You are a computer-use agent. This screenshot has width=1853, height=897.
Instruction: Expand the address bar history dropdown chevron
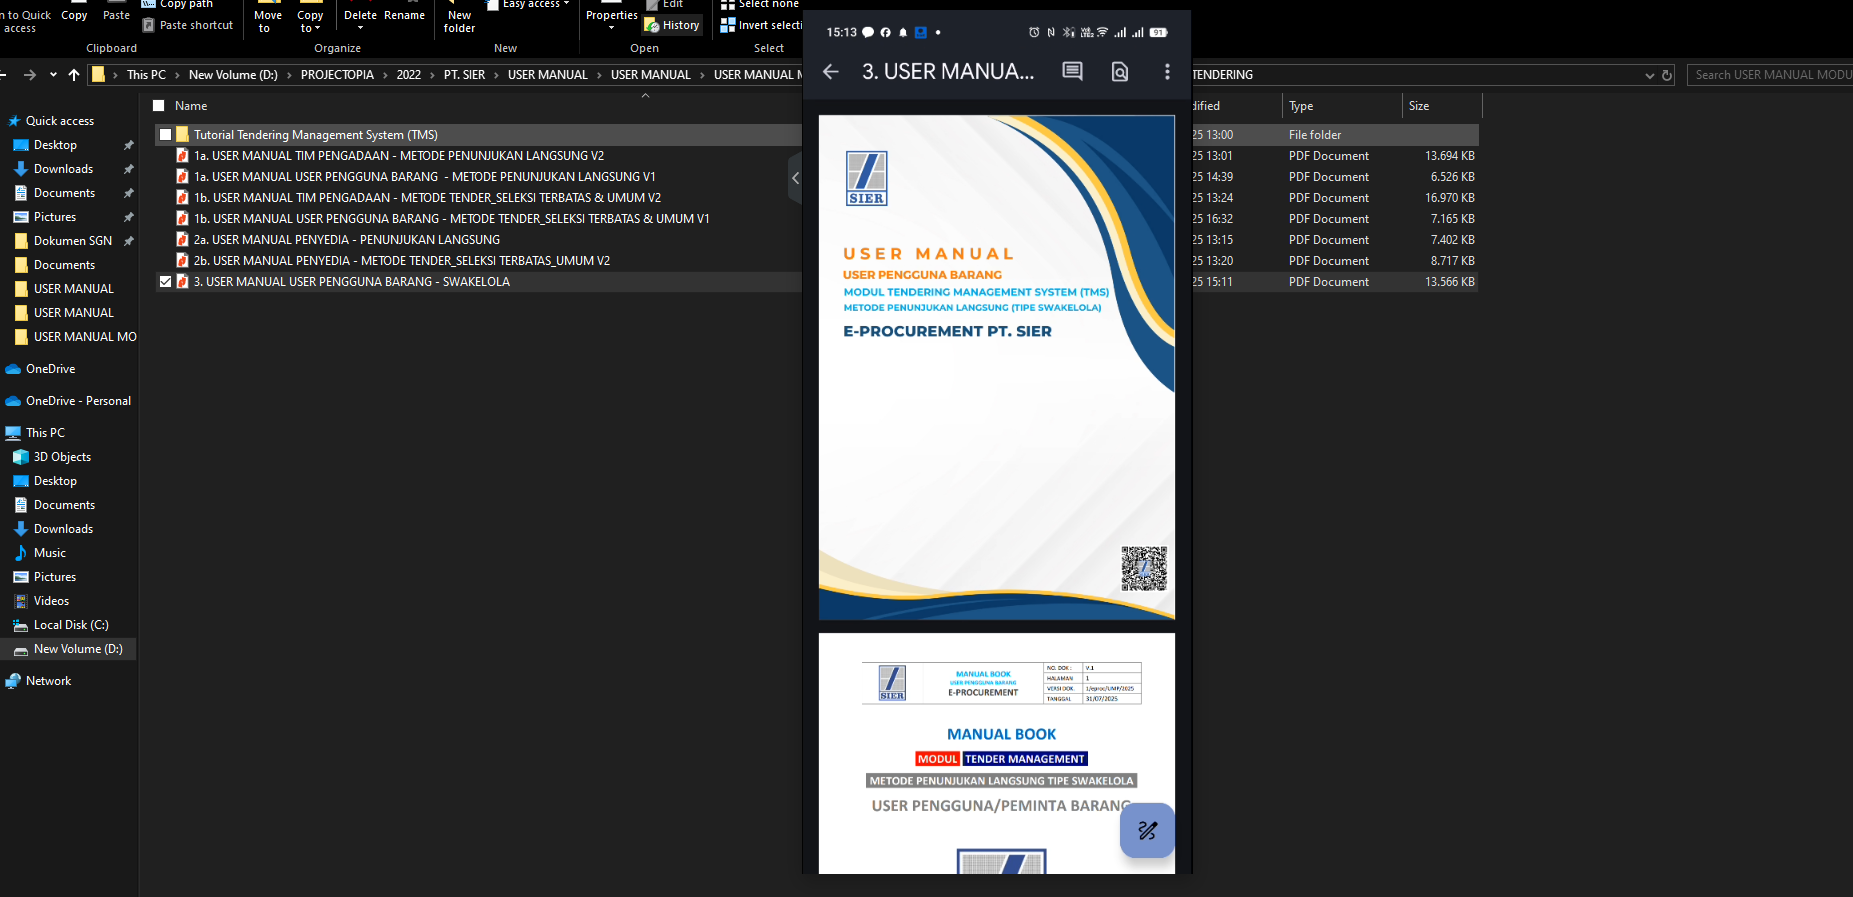coord(1649,75)
